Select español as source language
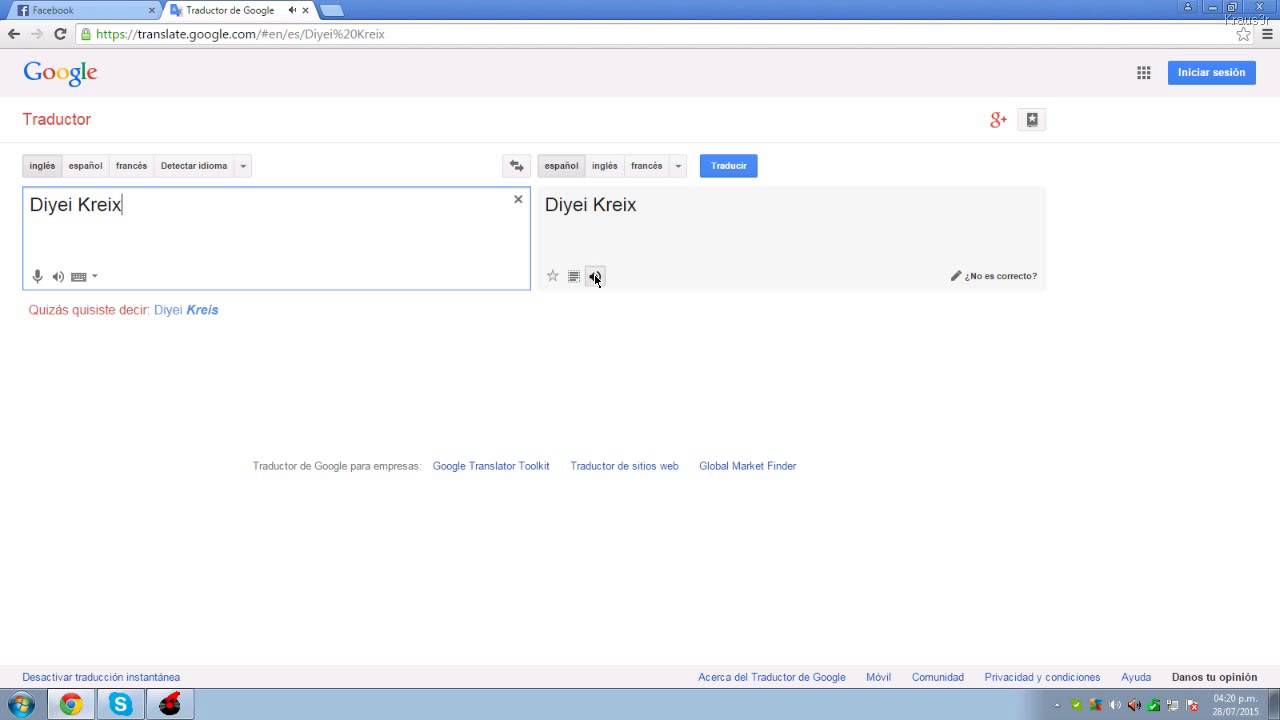The width and height of the screenshot is (1280, 720). [85, 166]
